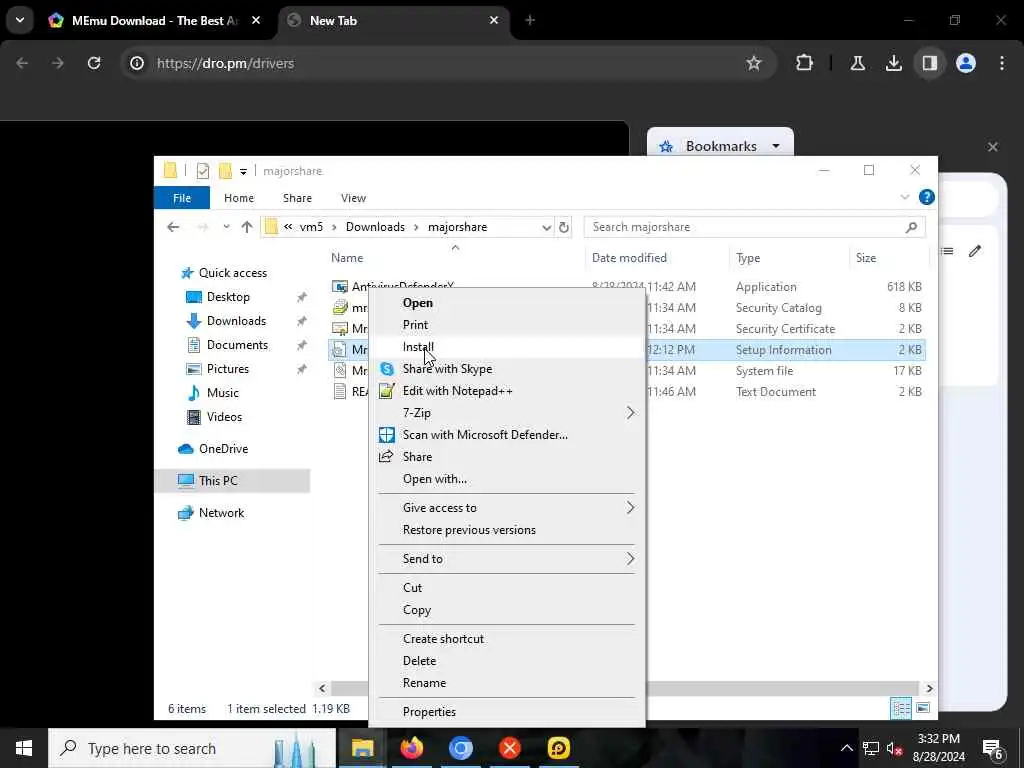This screenshot has width=1024, height=768.
Task: Select Network in navigation pane
Action: tap(221, 513)
